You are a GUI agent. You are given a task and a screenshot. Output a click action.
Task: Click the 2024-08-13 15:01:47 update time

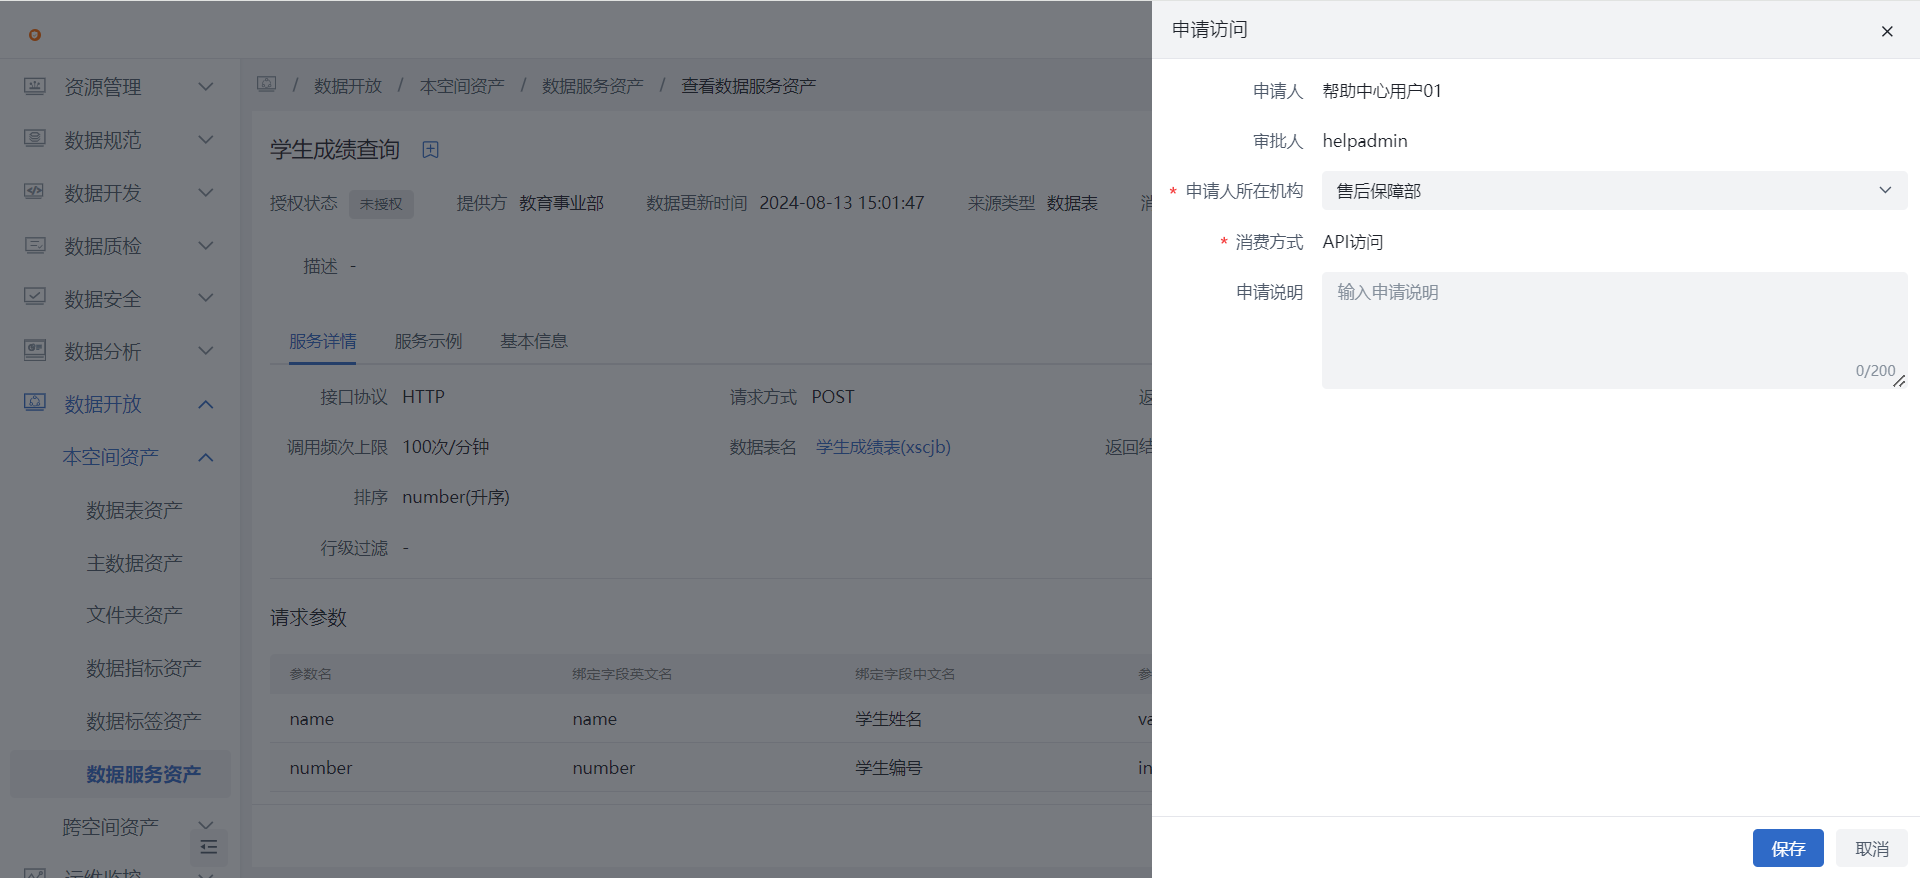coord(842,203)
